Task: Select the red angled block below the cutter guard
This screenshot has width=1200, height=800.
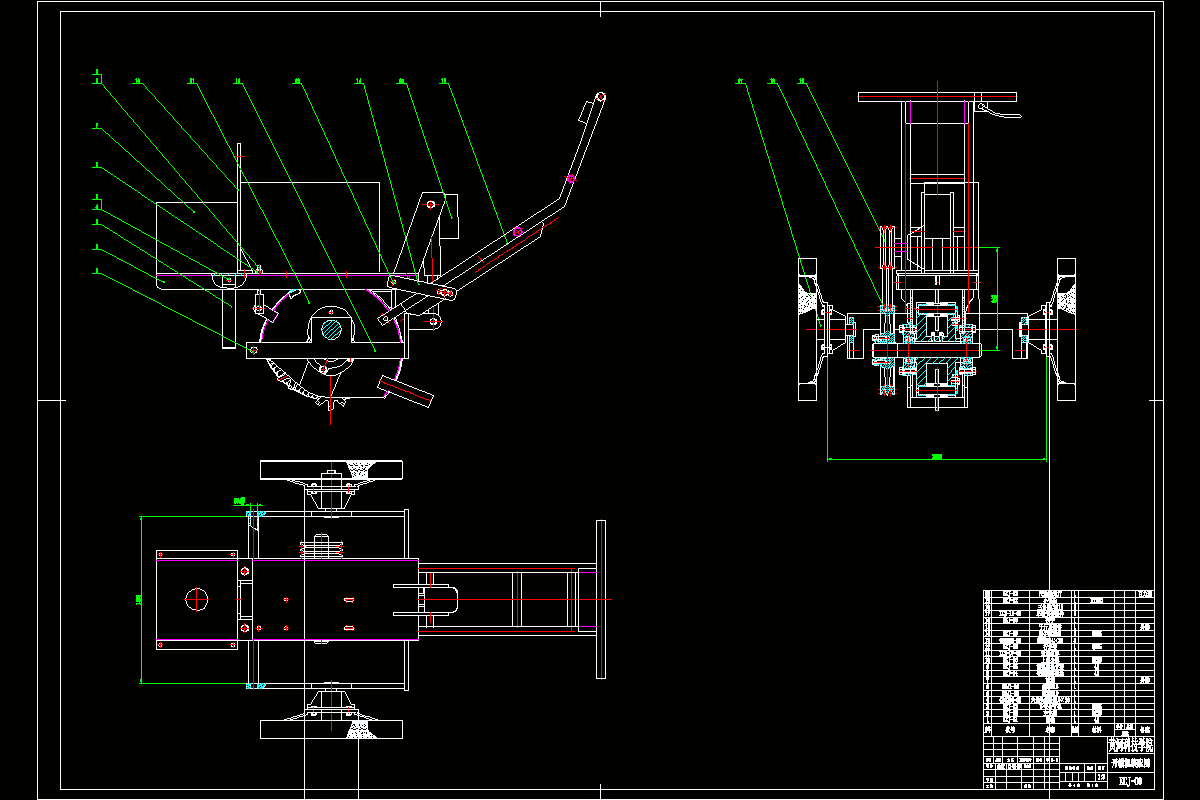Action: 406,390
